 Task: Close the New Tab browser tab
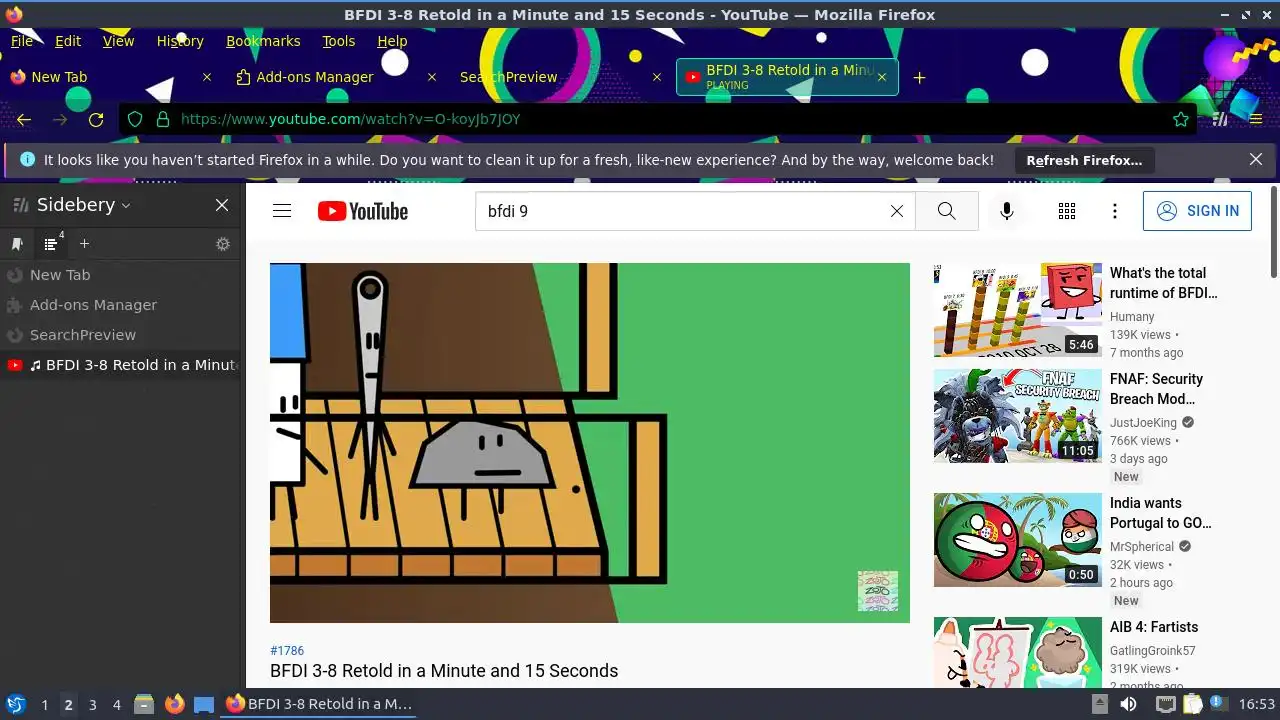[x=207, y=77]
